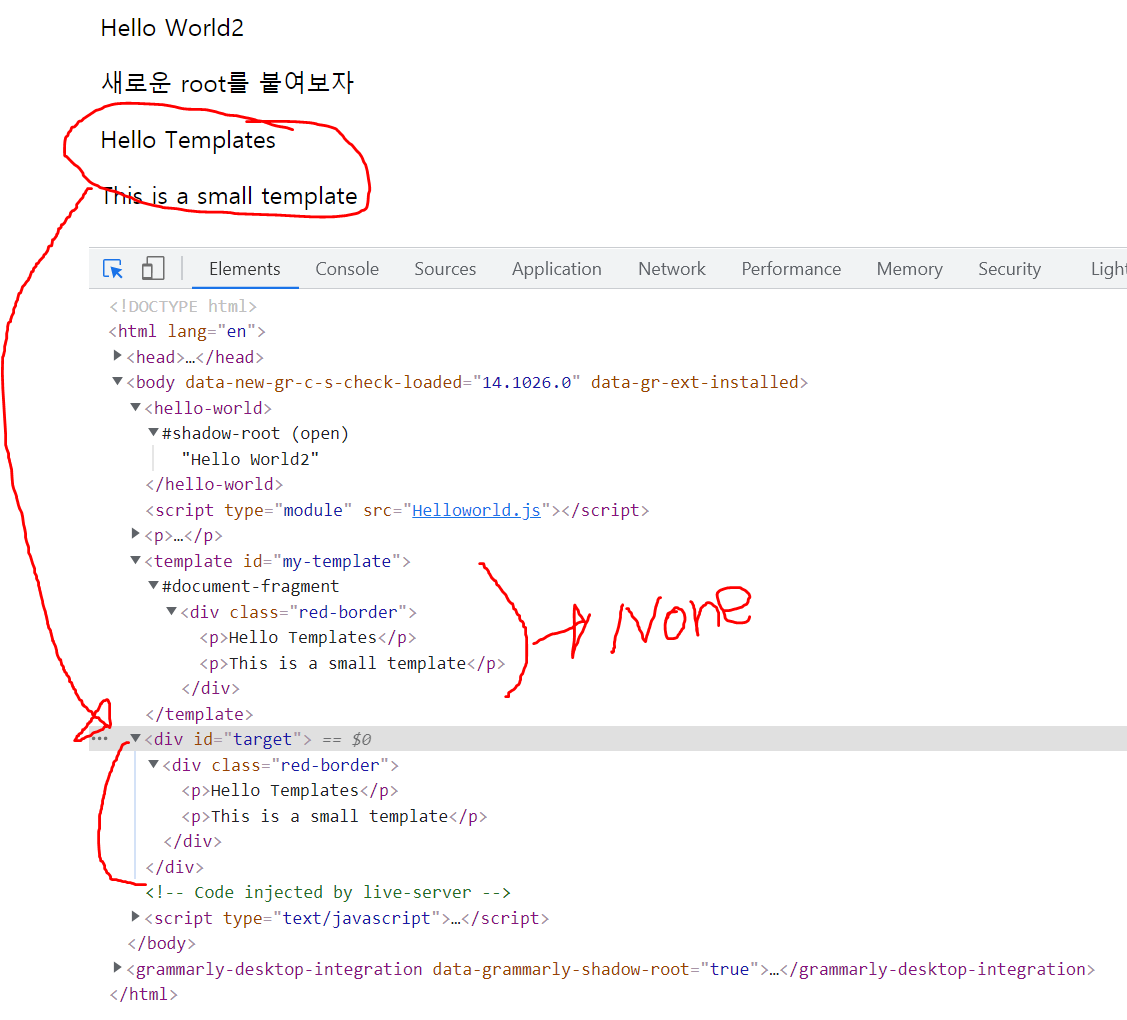Select the script type module line

click(x=397, y=510)
